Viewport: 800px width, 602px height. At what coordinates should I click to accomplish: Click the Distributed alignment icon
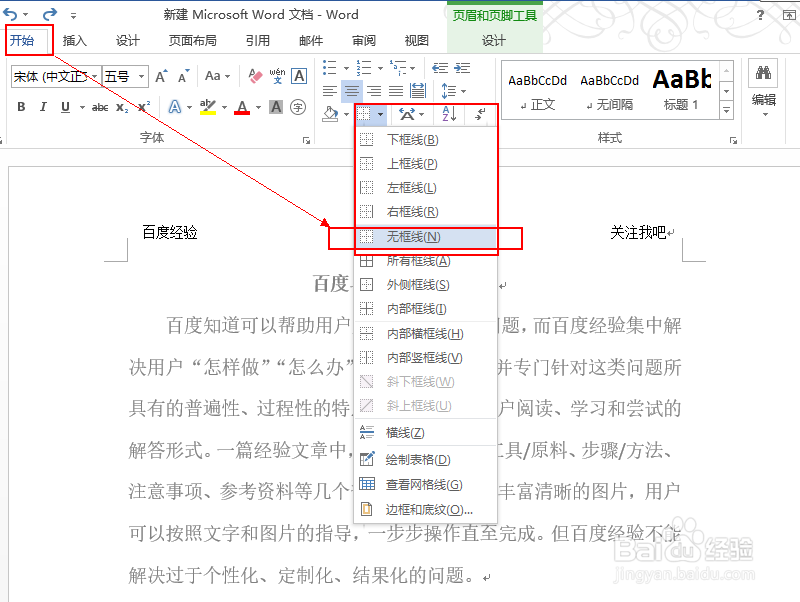(x=418, y=91)
